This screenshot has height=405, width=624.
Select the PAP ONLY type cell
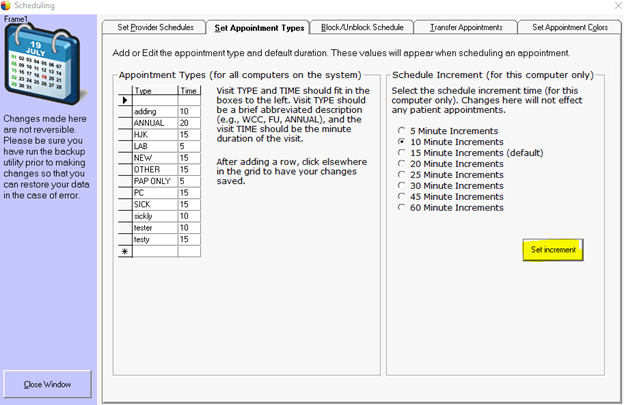pos(155,181)
